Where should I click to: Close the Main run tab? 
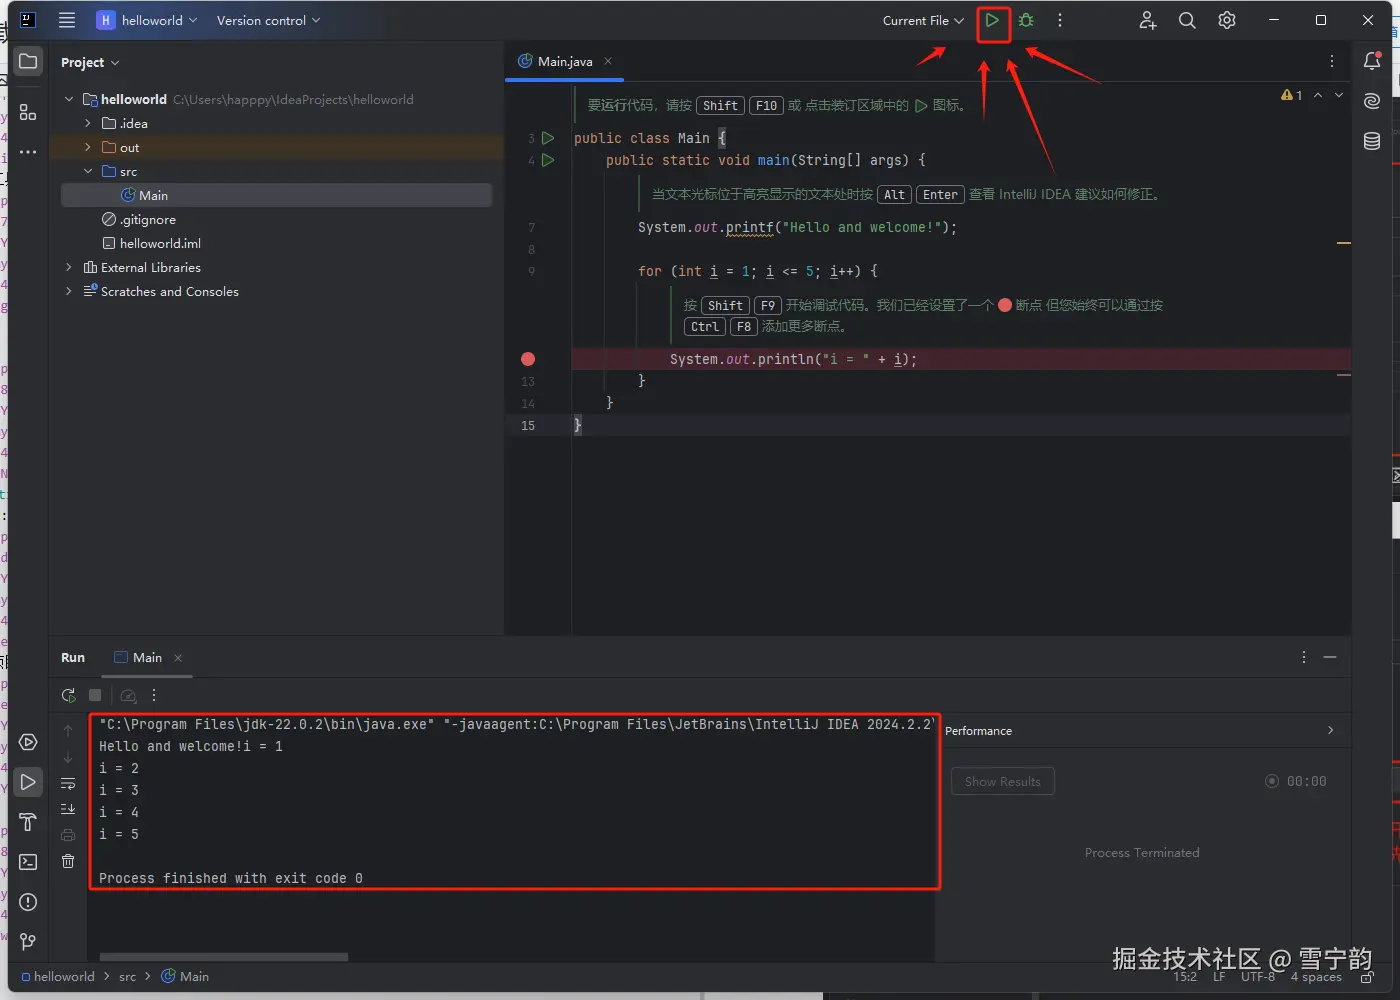pyautogui.click(x=178, y=657)
